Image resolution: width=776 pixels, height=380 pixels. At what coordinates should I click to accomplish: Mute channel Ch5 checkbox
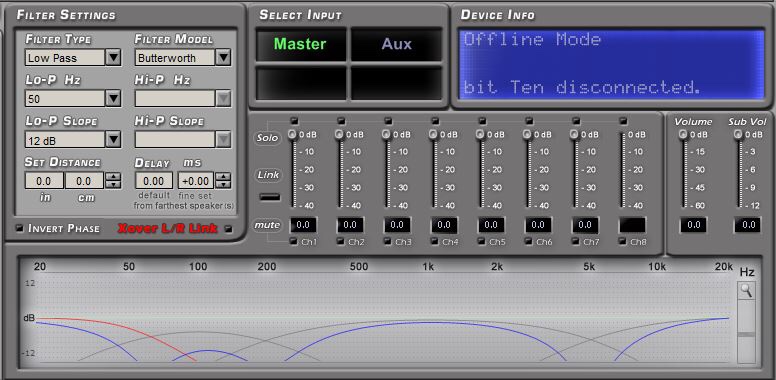482,241
